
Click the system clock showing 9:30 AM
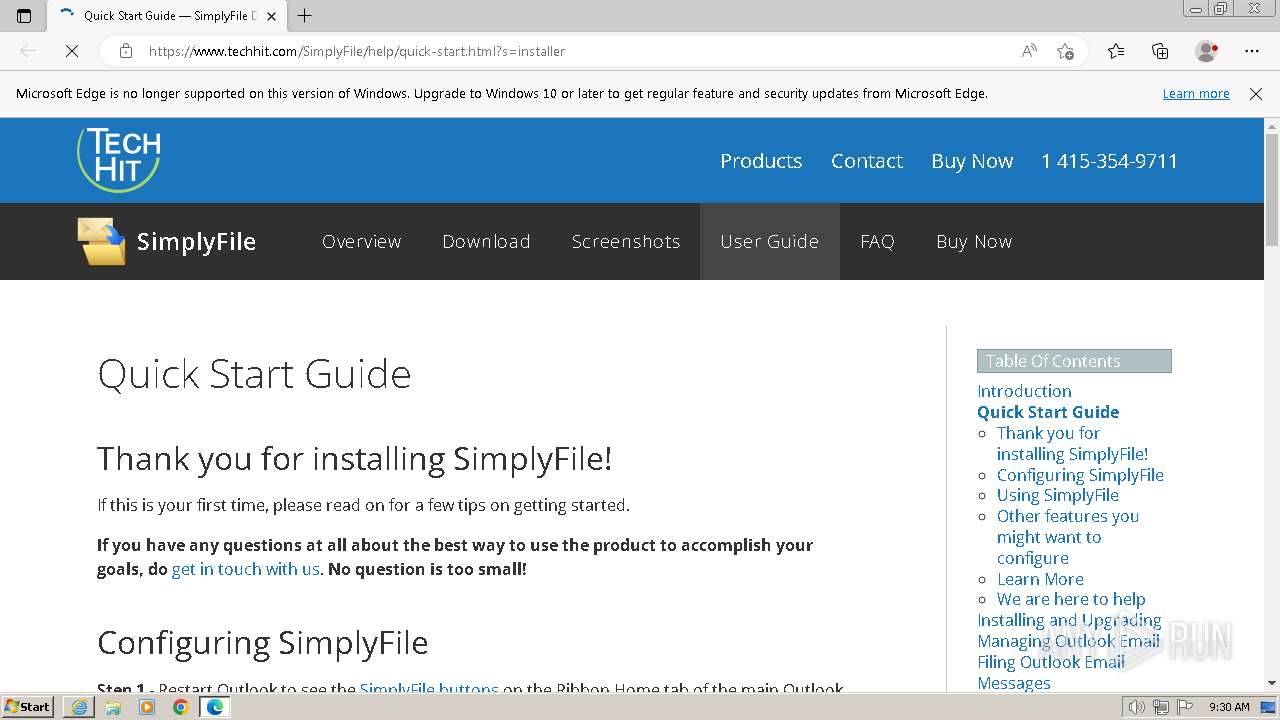[x=1229, y=707]
